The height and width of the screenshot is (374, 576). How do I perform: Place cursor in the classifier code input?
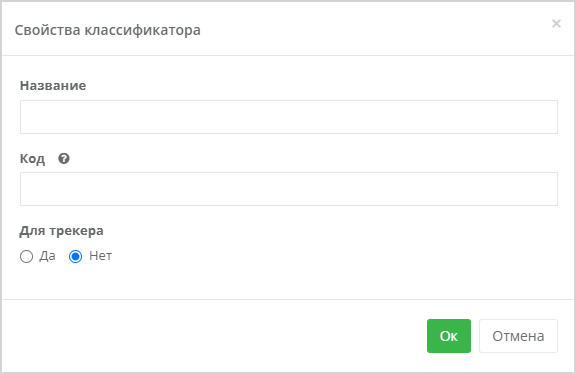click(x=289, y=189)
